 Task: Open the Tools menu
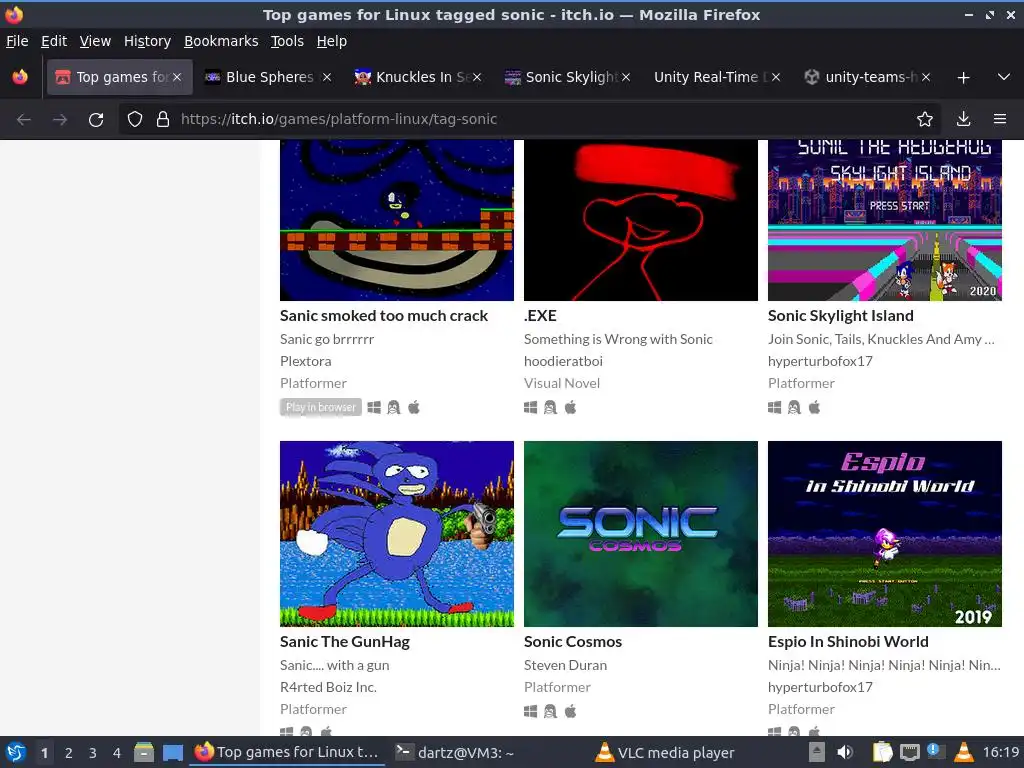[287, 41]
